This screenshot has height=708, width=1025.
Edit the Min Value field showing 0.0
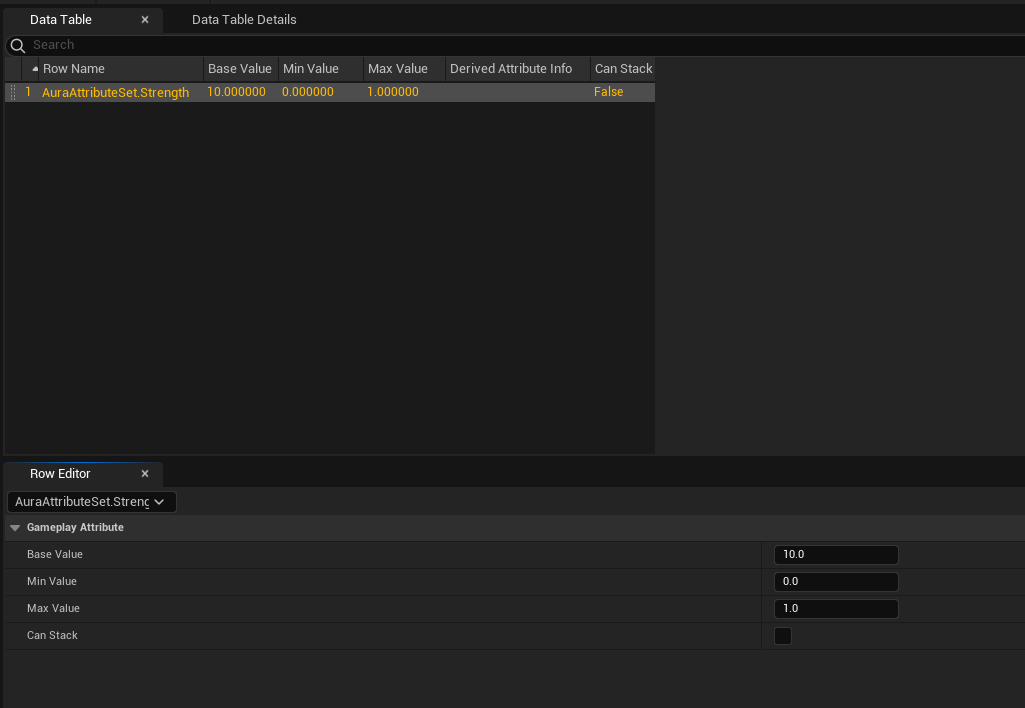pos(836,581)
